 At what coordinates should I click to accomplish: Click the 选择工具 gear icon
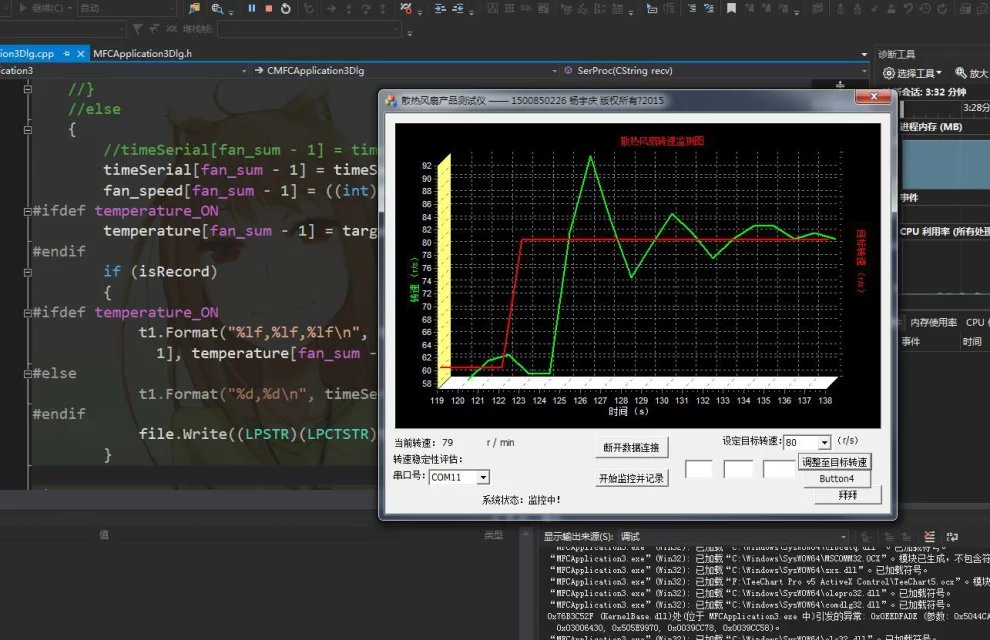pyautogui.click(x=888, y=73)
